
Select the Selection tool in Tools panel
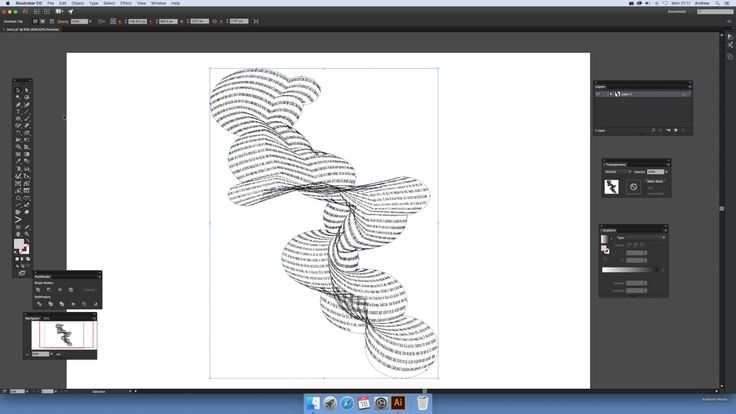click(x=18, y=90)
